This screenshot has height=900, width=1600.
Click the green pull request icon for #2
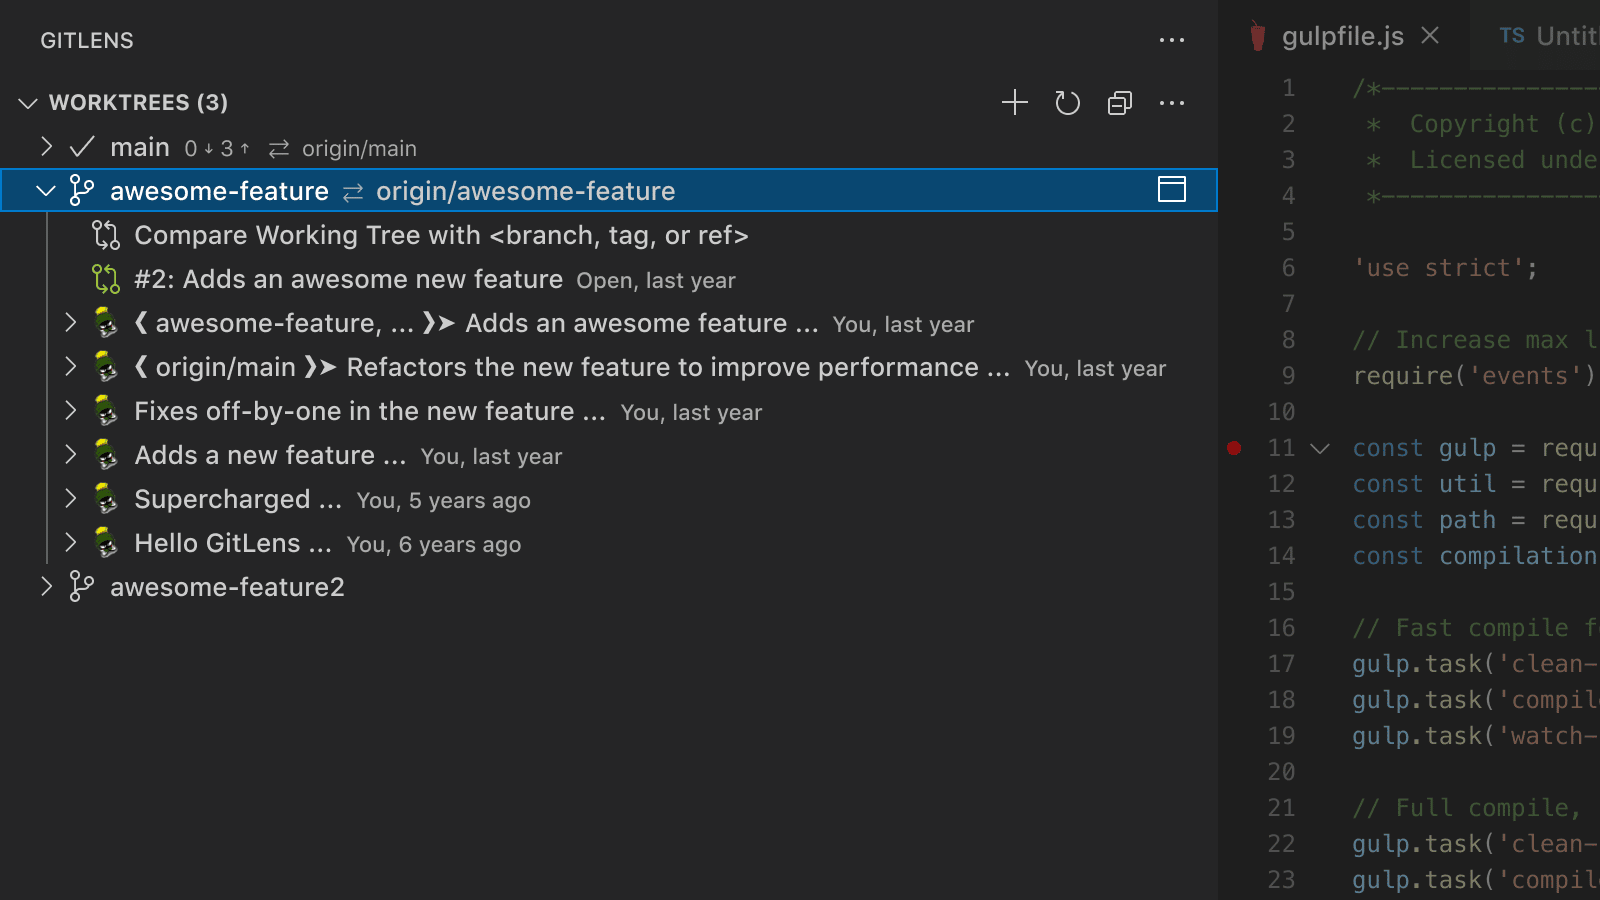(106, 279)
